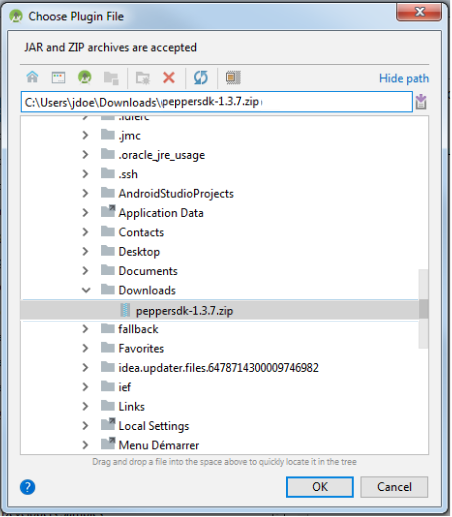This screenshot has height=517, width=452.
Task: Delete selected item using red X icon
Action: click(x=169, y=78)
